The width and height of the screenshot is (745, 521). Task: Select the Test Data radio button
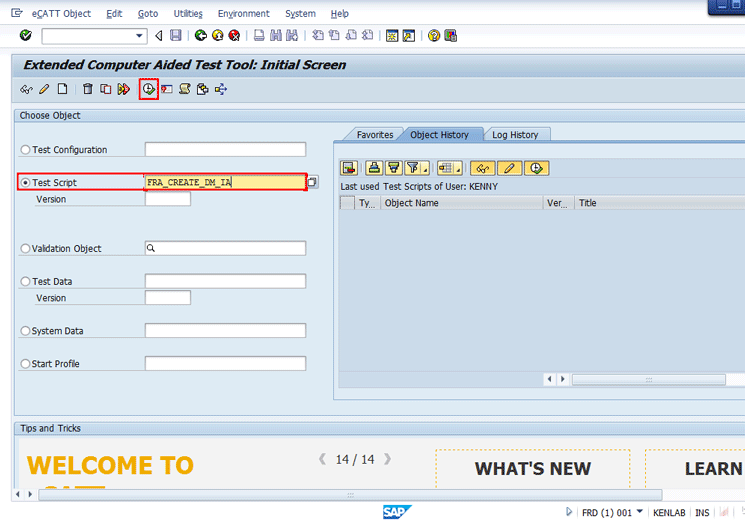pyautogui.click(x=26, y=282)
